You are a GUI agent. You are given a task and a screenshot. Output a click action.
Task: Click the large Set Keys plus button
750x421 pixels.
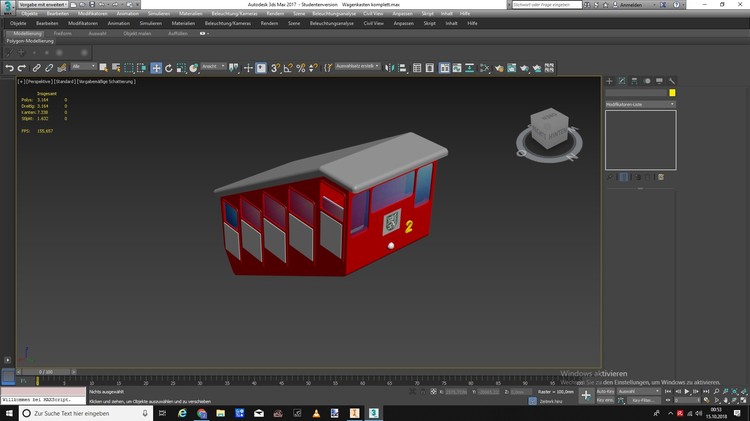586,395
